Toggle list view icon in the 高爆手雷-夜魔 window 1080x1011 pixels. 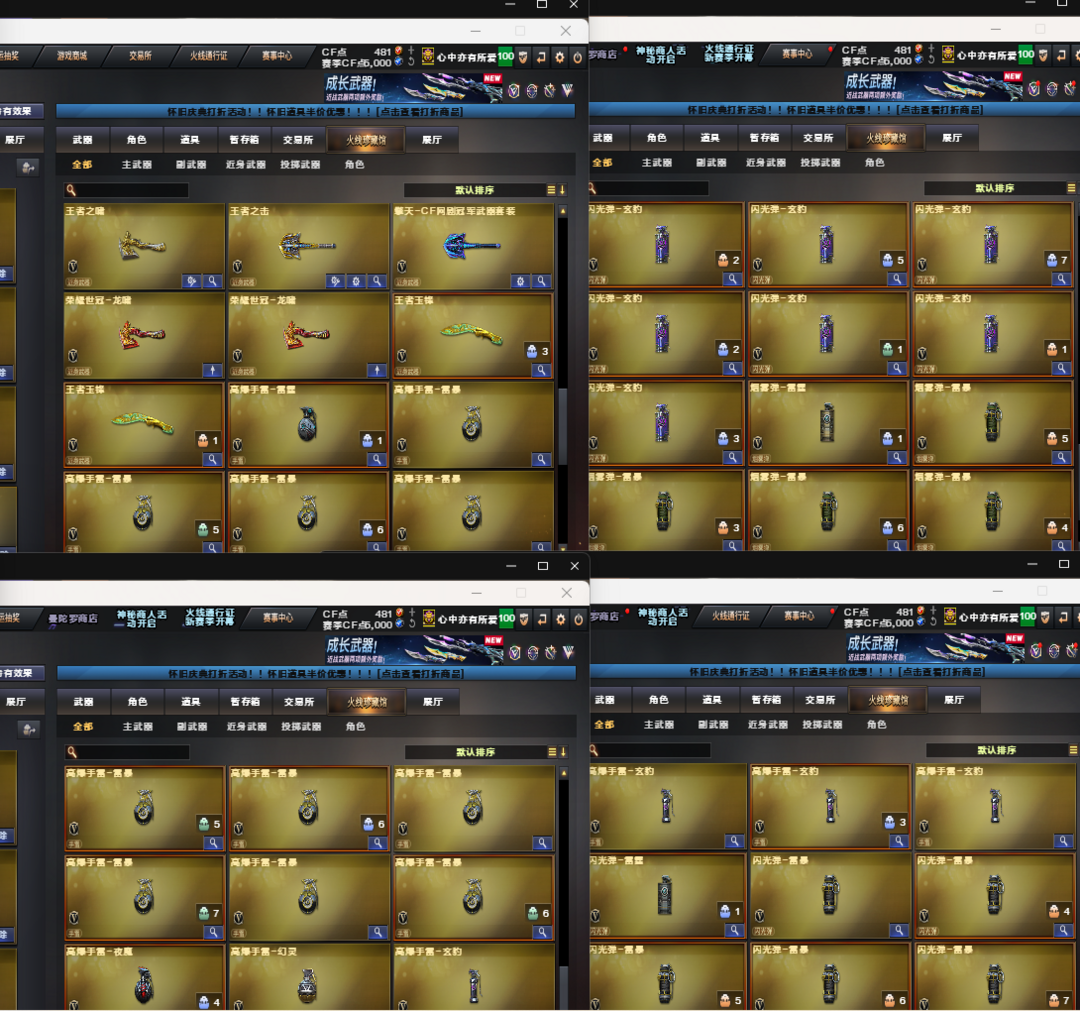pos(551,752)
